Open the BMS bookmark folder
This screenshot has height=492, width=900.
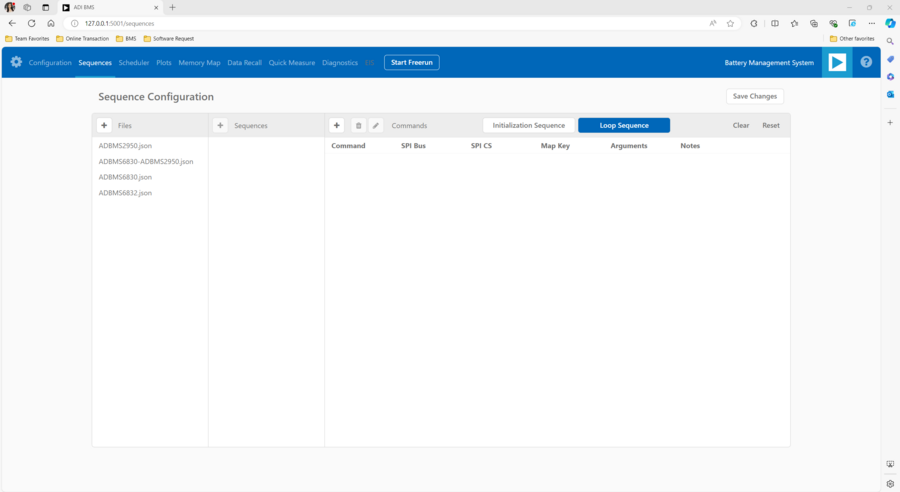click(x=126, y=38)
